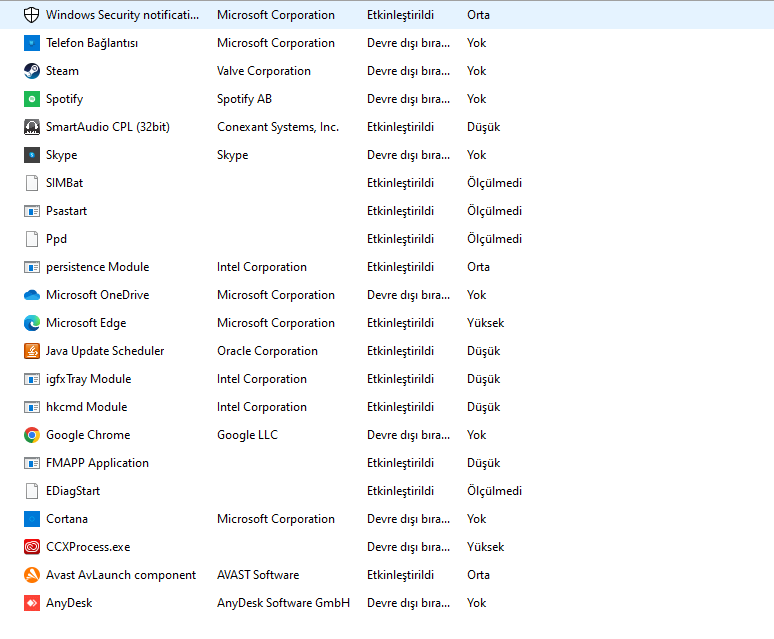Select Java Update Scheduler entry name
The height and width of the screenshot is (639, 774).
pos(105,351)
